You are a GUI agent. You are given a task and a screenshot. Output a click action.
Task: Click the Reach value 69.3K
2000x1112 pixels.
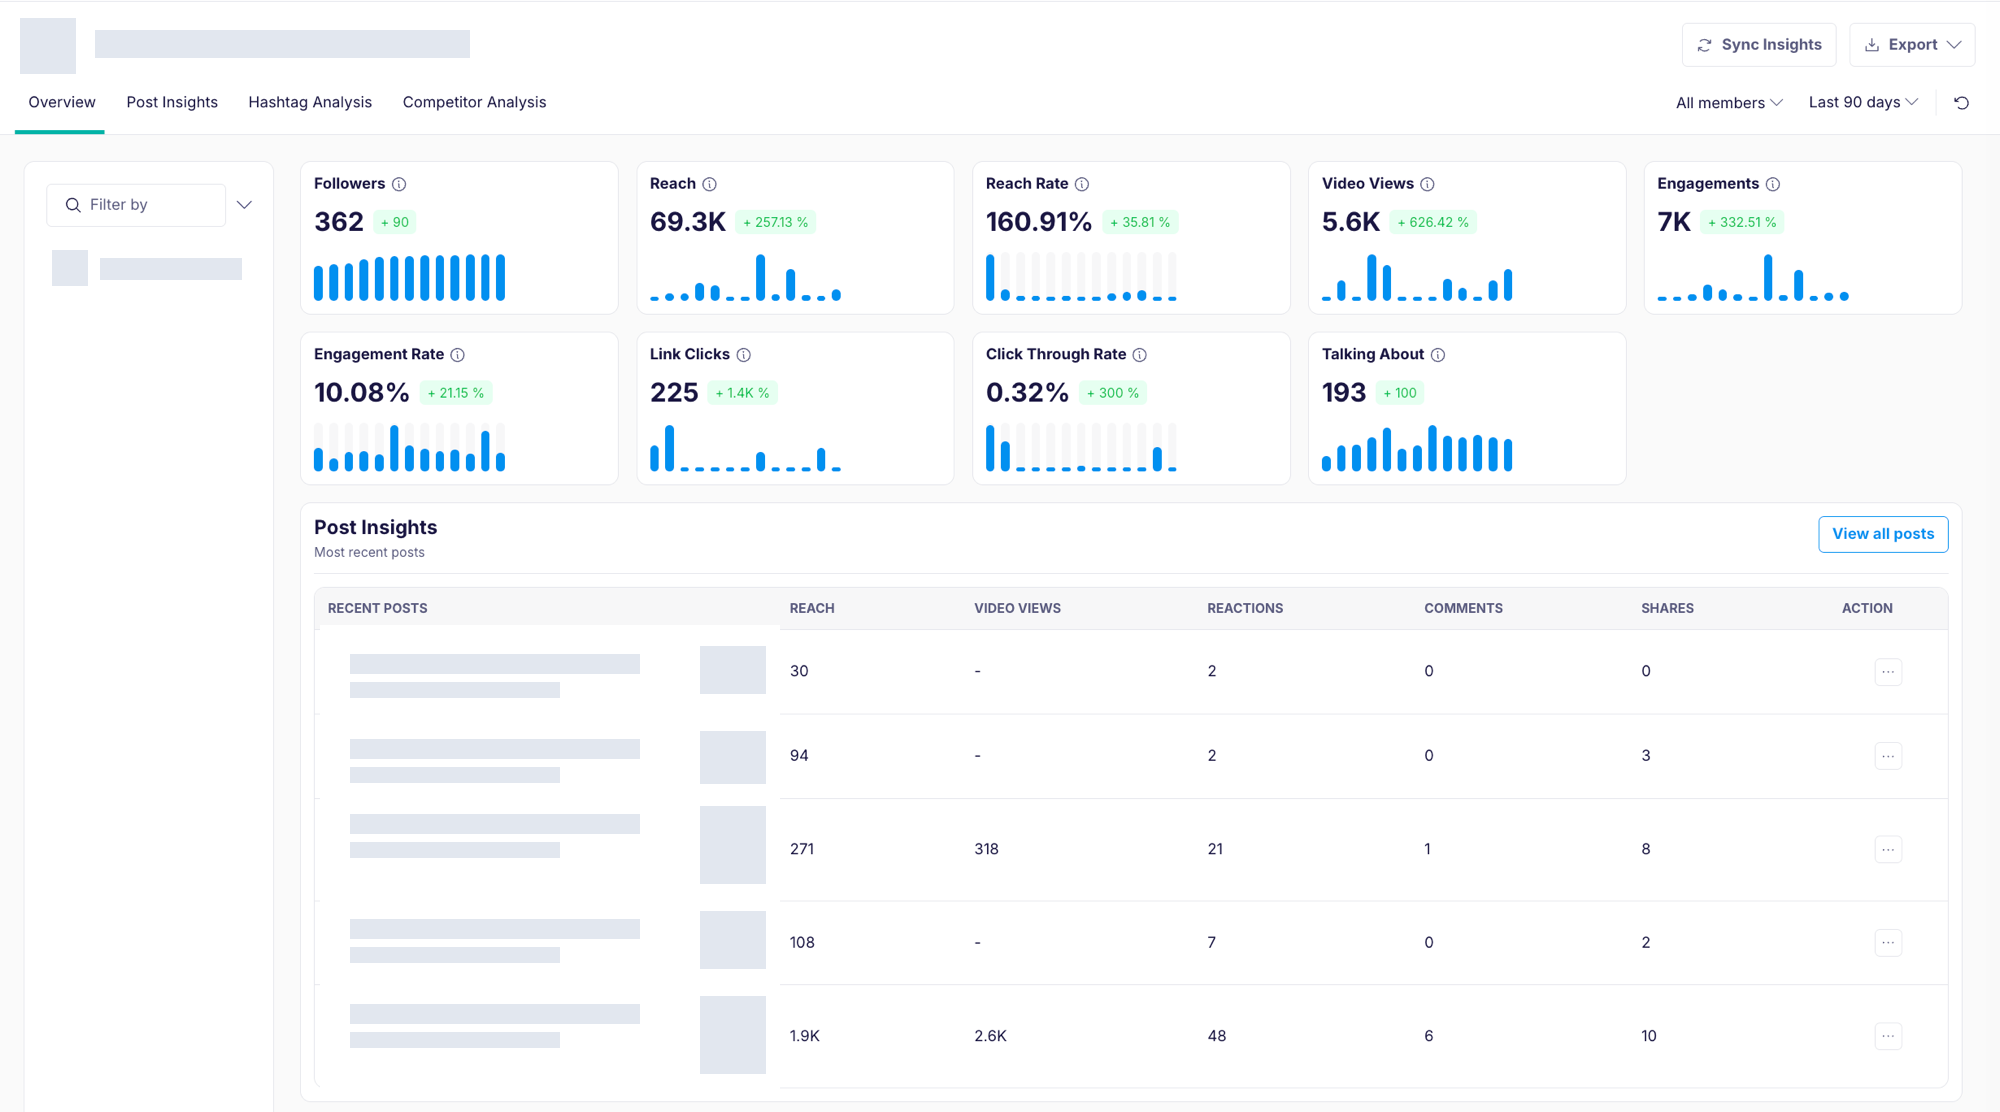tap(688, 222)
